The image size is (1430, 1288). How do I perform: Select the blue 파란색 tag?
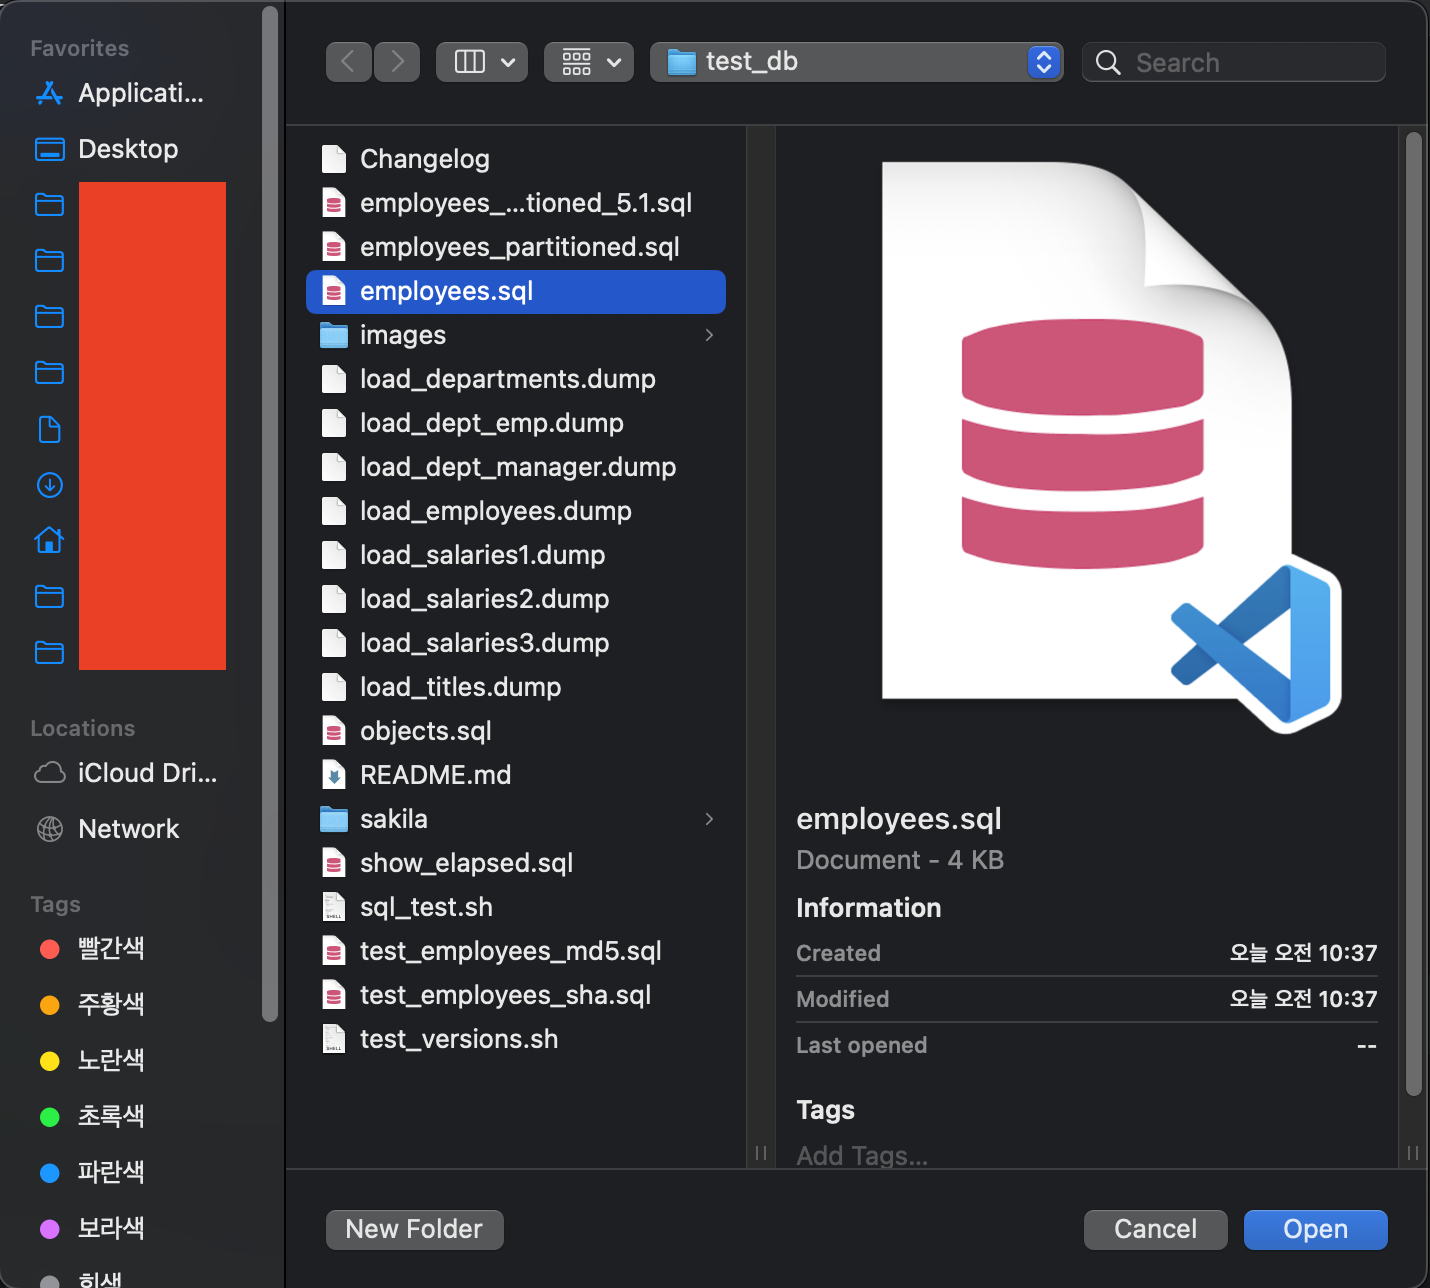pos(92,1173)
